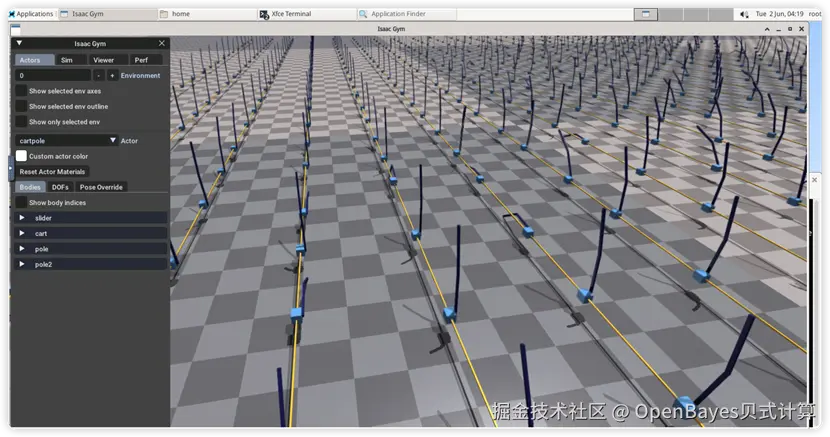Viewport: 830px width, 437px height.
Task: Click Reset Actor Materials button
Action: [52, 171]
